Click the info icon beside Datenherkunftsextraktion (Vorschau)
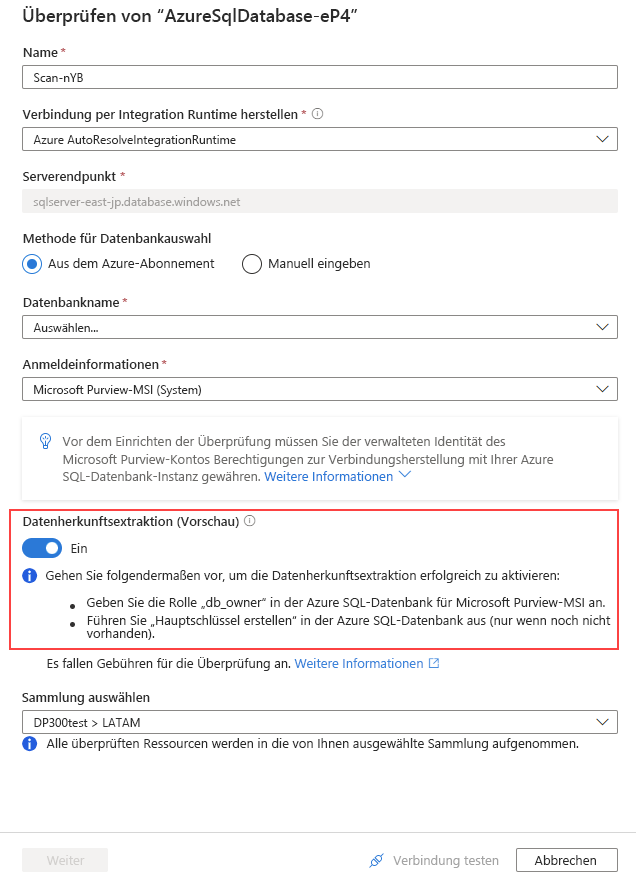The width and height of the screenshot is (636, 882). click(250, 520)
